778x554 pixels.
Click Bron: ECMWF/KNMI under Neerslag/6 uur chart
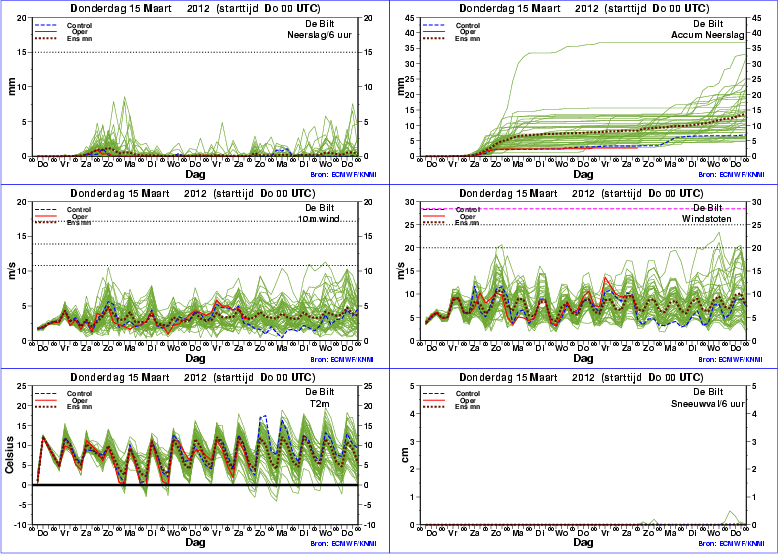(342, 175)
